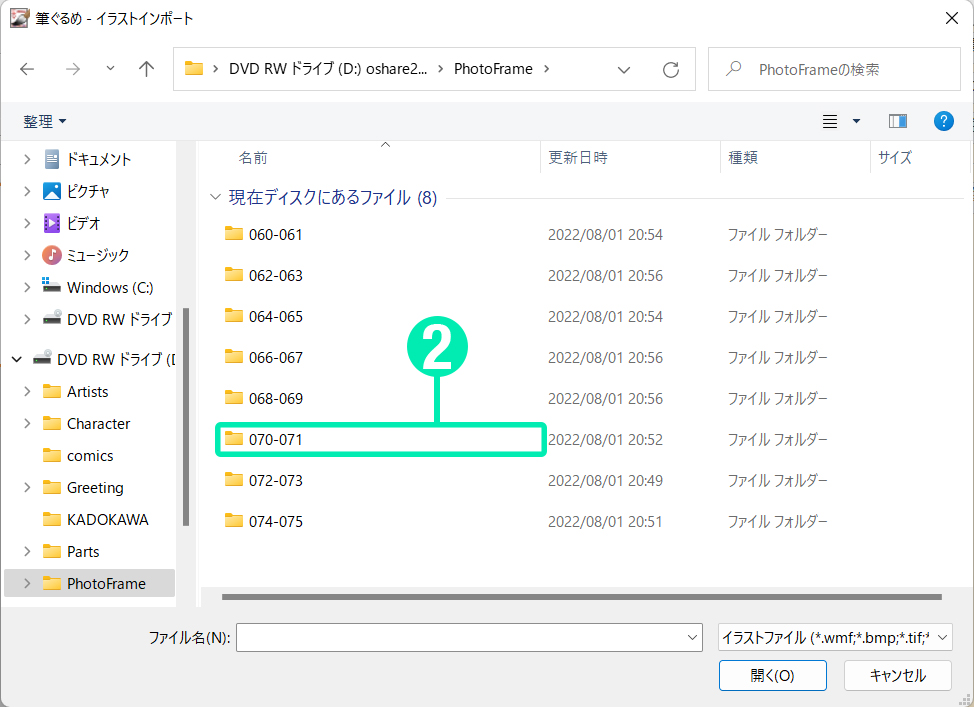Click the view layout list icon
This screenshot has width=974, height=707.
pos(830,121)
